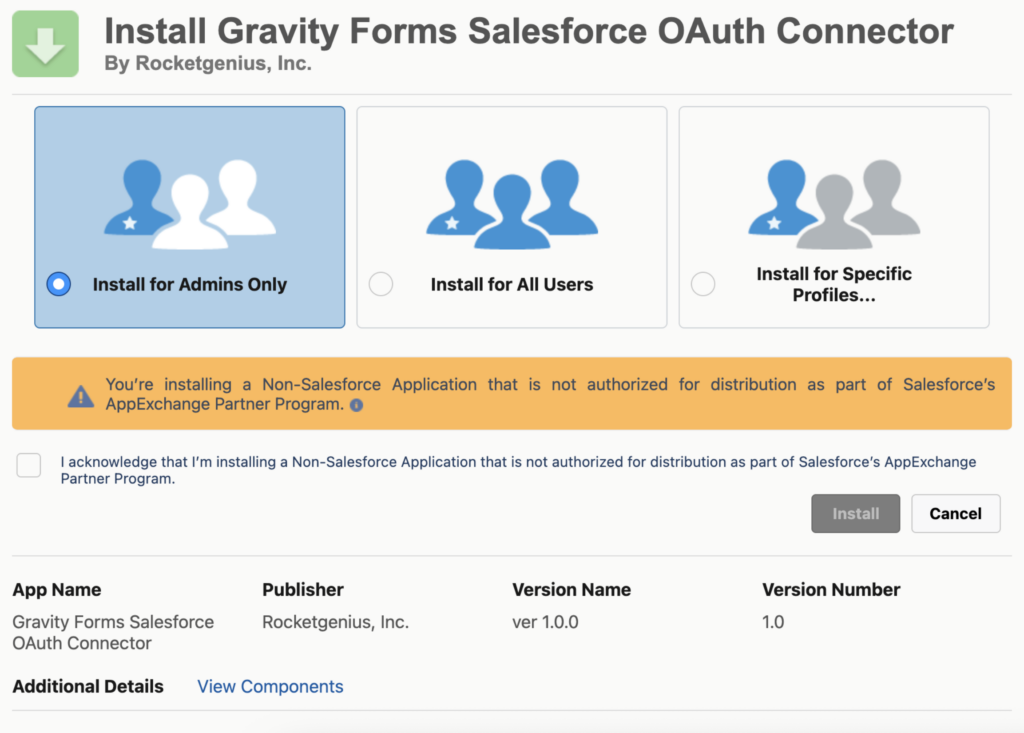Select Install for All Users radio button
Screen dimensions: 1024x733
pos(381,284)
